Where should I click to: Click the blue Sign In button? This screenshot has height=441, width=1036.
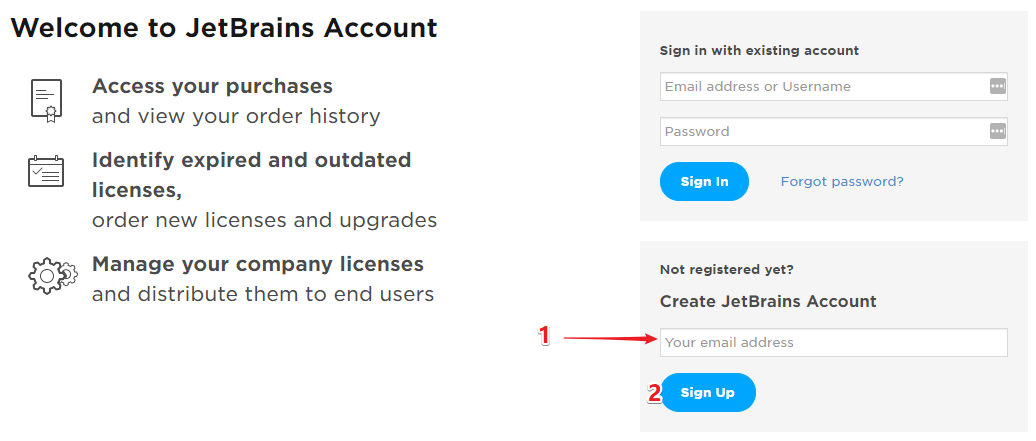pyautogui.click(x=704, y=181)
